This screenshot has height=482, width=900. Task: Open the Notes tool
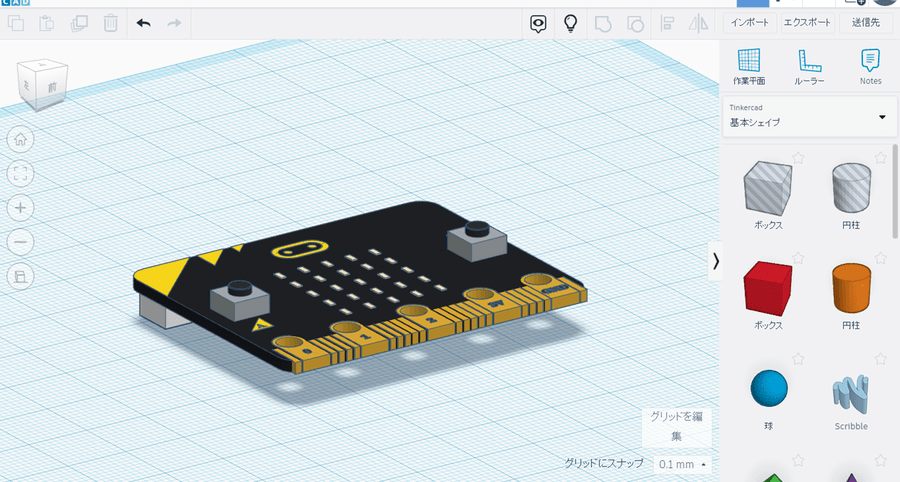(x=870, y=67)
